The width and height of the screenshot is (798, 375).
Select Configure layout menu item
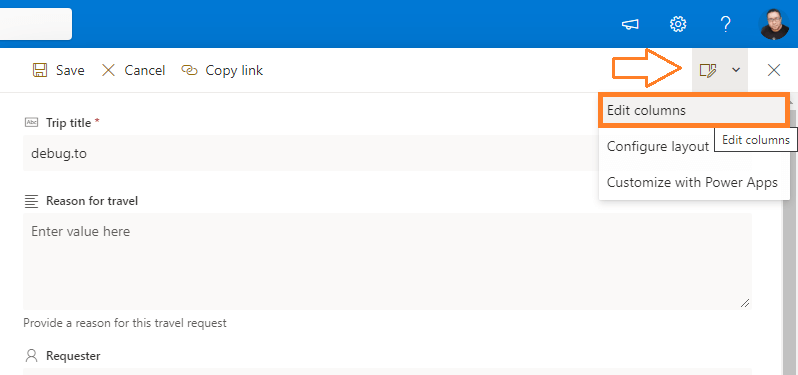(658, 147)
